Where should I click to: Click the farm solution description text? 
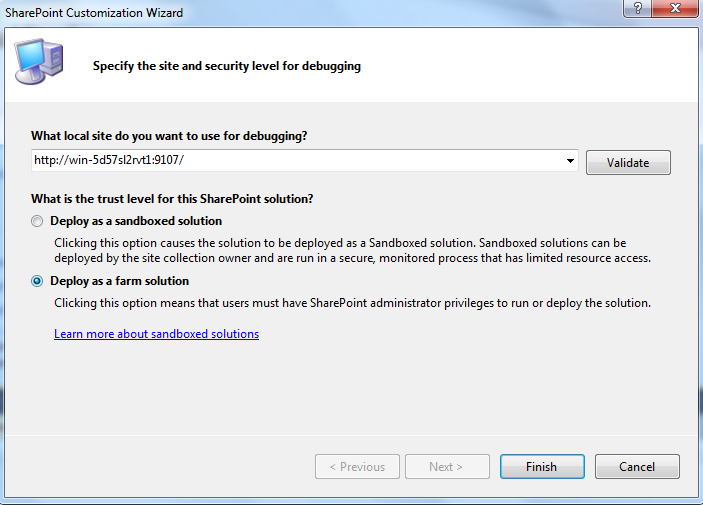click(352, 303)
